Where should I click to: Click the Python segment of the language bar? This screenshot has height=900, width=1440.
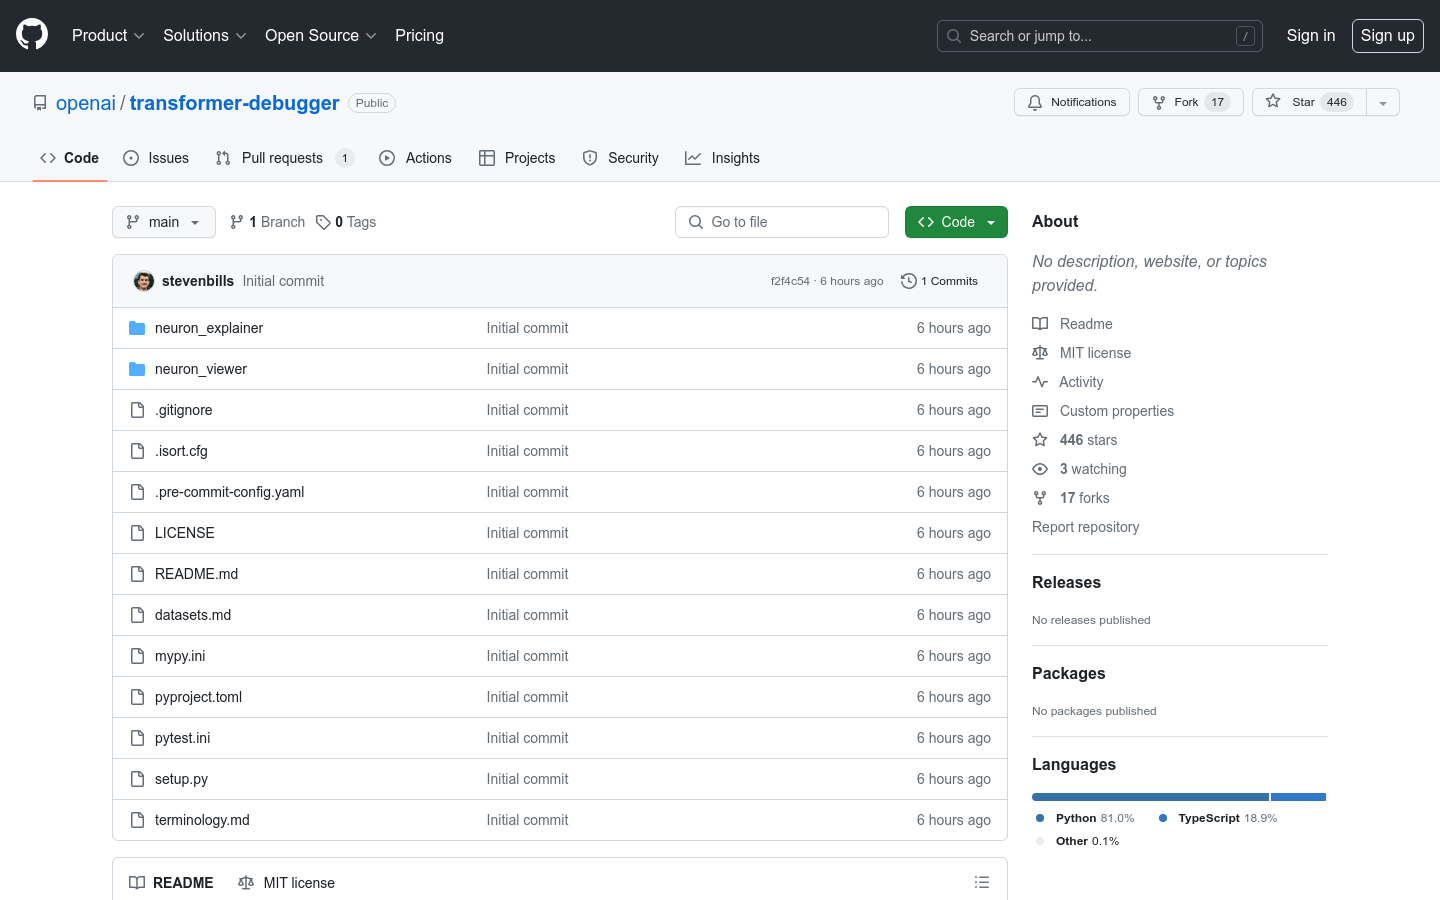click(x=1148, y=796)
